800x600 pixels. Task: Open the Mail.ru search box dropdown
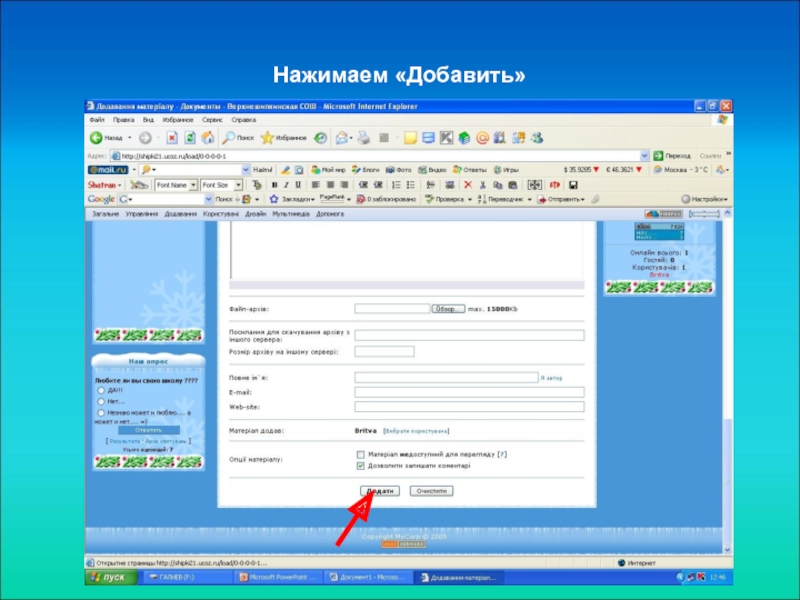click(x=246, y=170)
